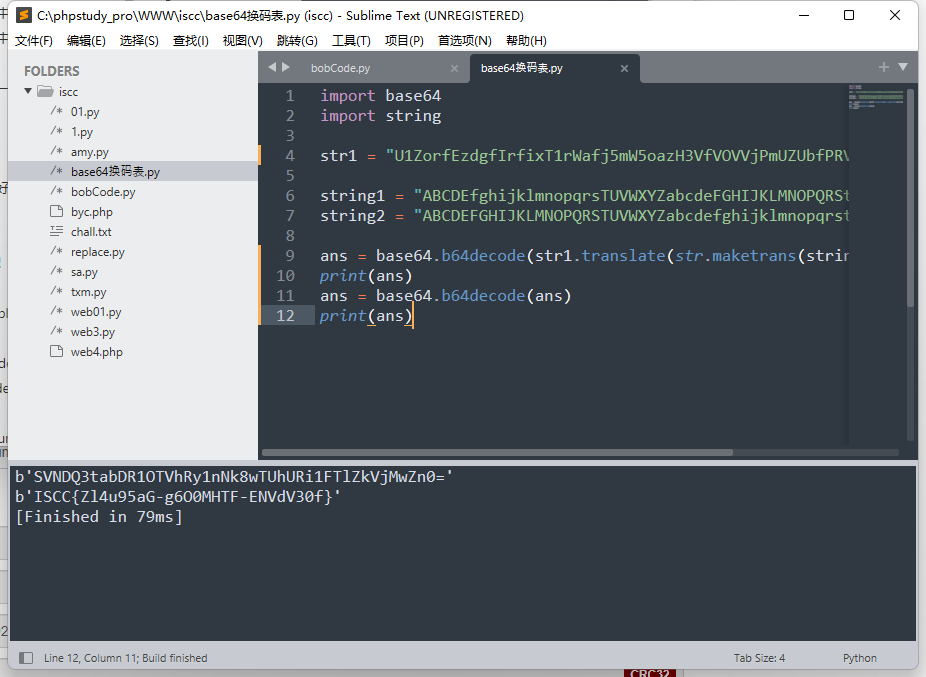The image size is (926, 677).
Task: Click the file icon beside web4.php
Action: 57,351
